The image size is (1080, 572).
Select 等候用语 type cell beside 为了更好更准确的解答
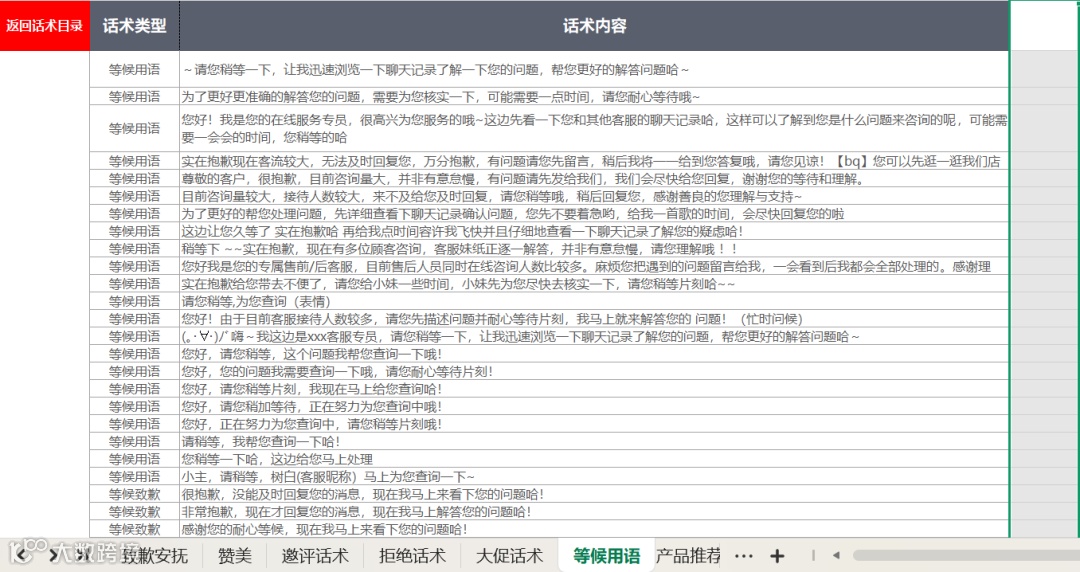(x=134, y=96)
